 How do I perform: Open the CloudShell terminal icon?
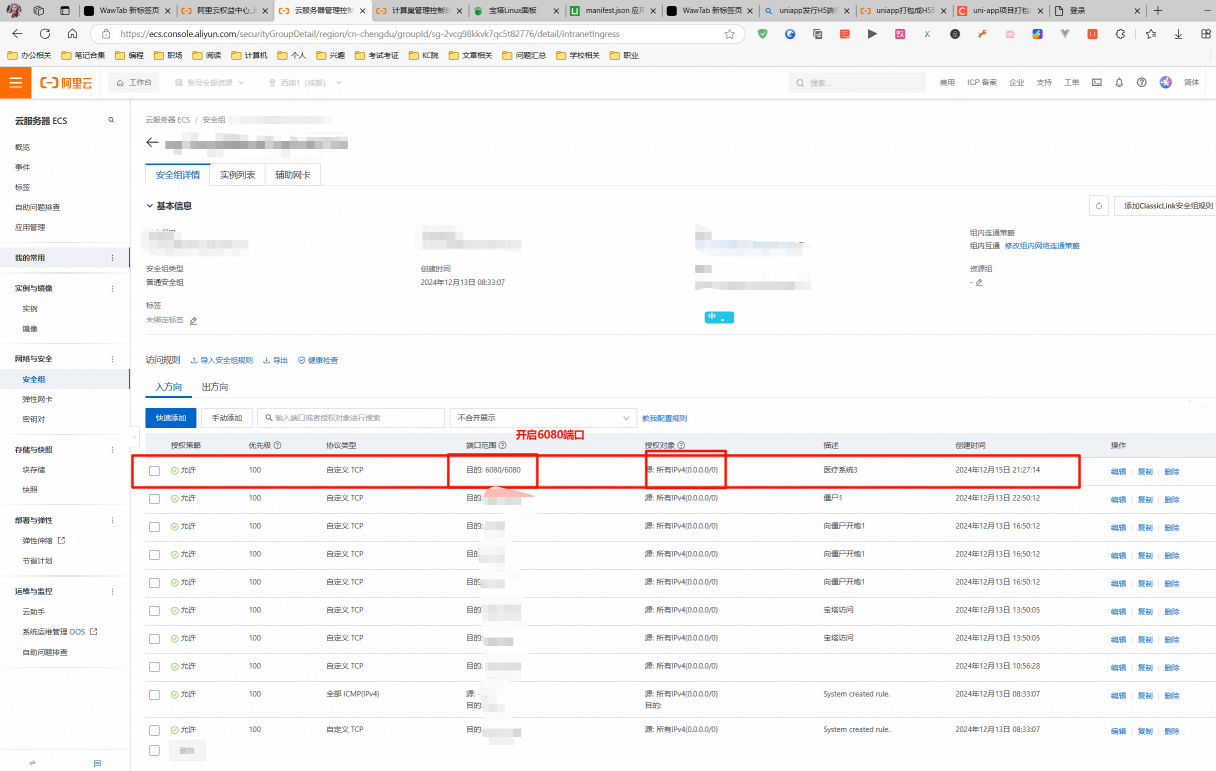pos(1096,82)
